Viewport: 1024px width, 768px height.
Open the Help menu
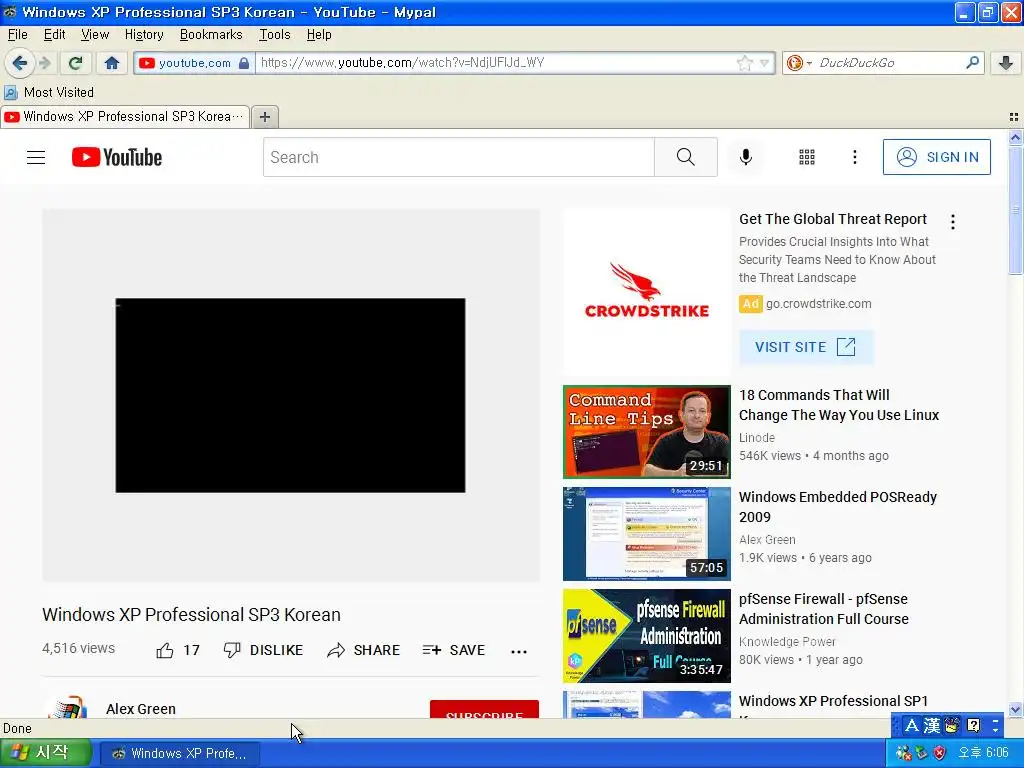319,35
